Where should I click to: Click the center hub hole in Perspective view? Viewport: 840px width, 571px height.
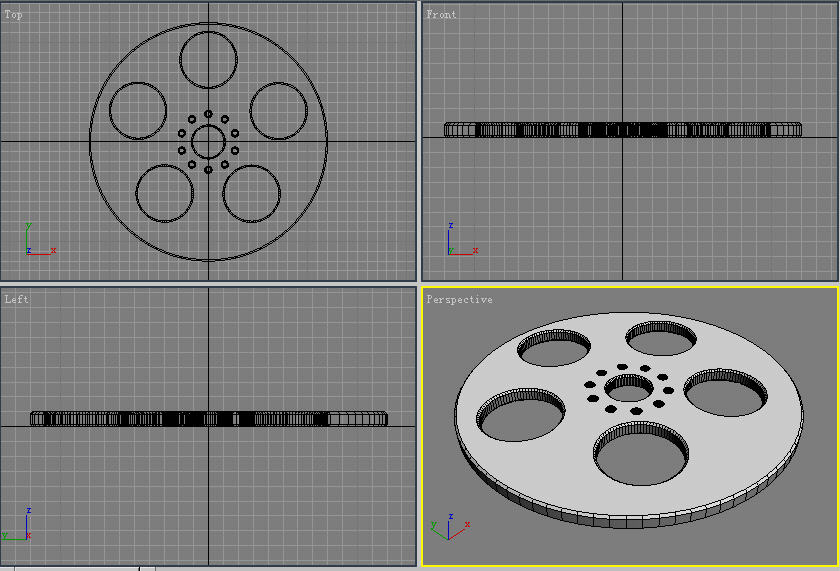pos(628,385)
